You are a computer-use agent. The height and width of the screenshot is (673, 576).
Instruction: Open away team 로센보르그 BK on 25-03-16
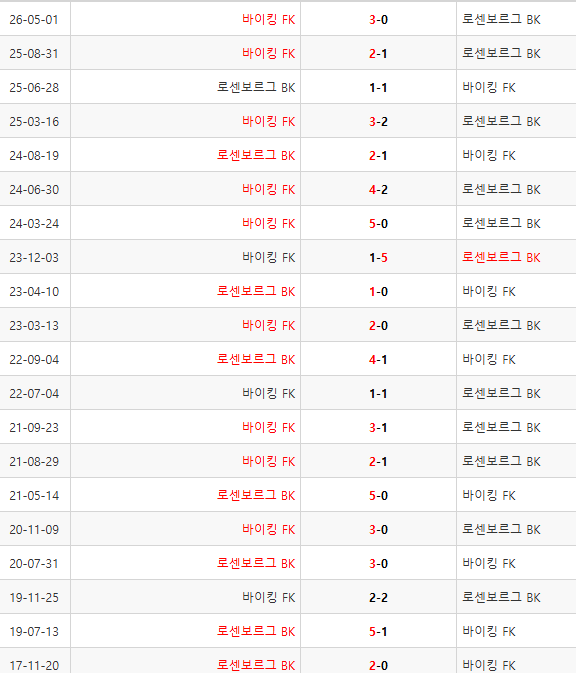501,121
